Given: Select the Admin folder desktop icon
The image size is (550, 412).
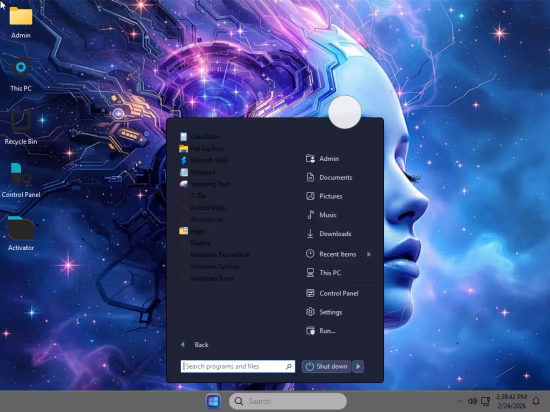Looking at the screenshot, I should [x=21, y=22].
